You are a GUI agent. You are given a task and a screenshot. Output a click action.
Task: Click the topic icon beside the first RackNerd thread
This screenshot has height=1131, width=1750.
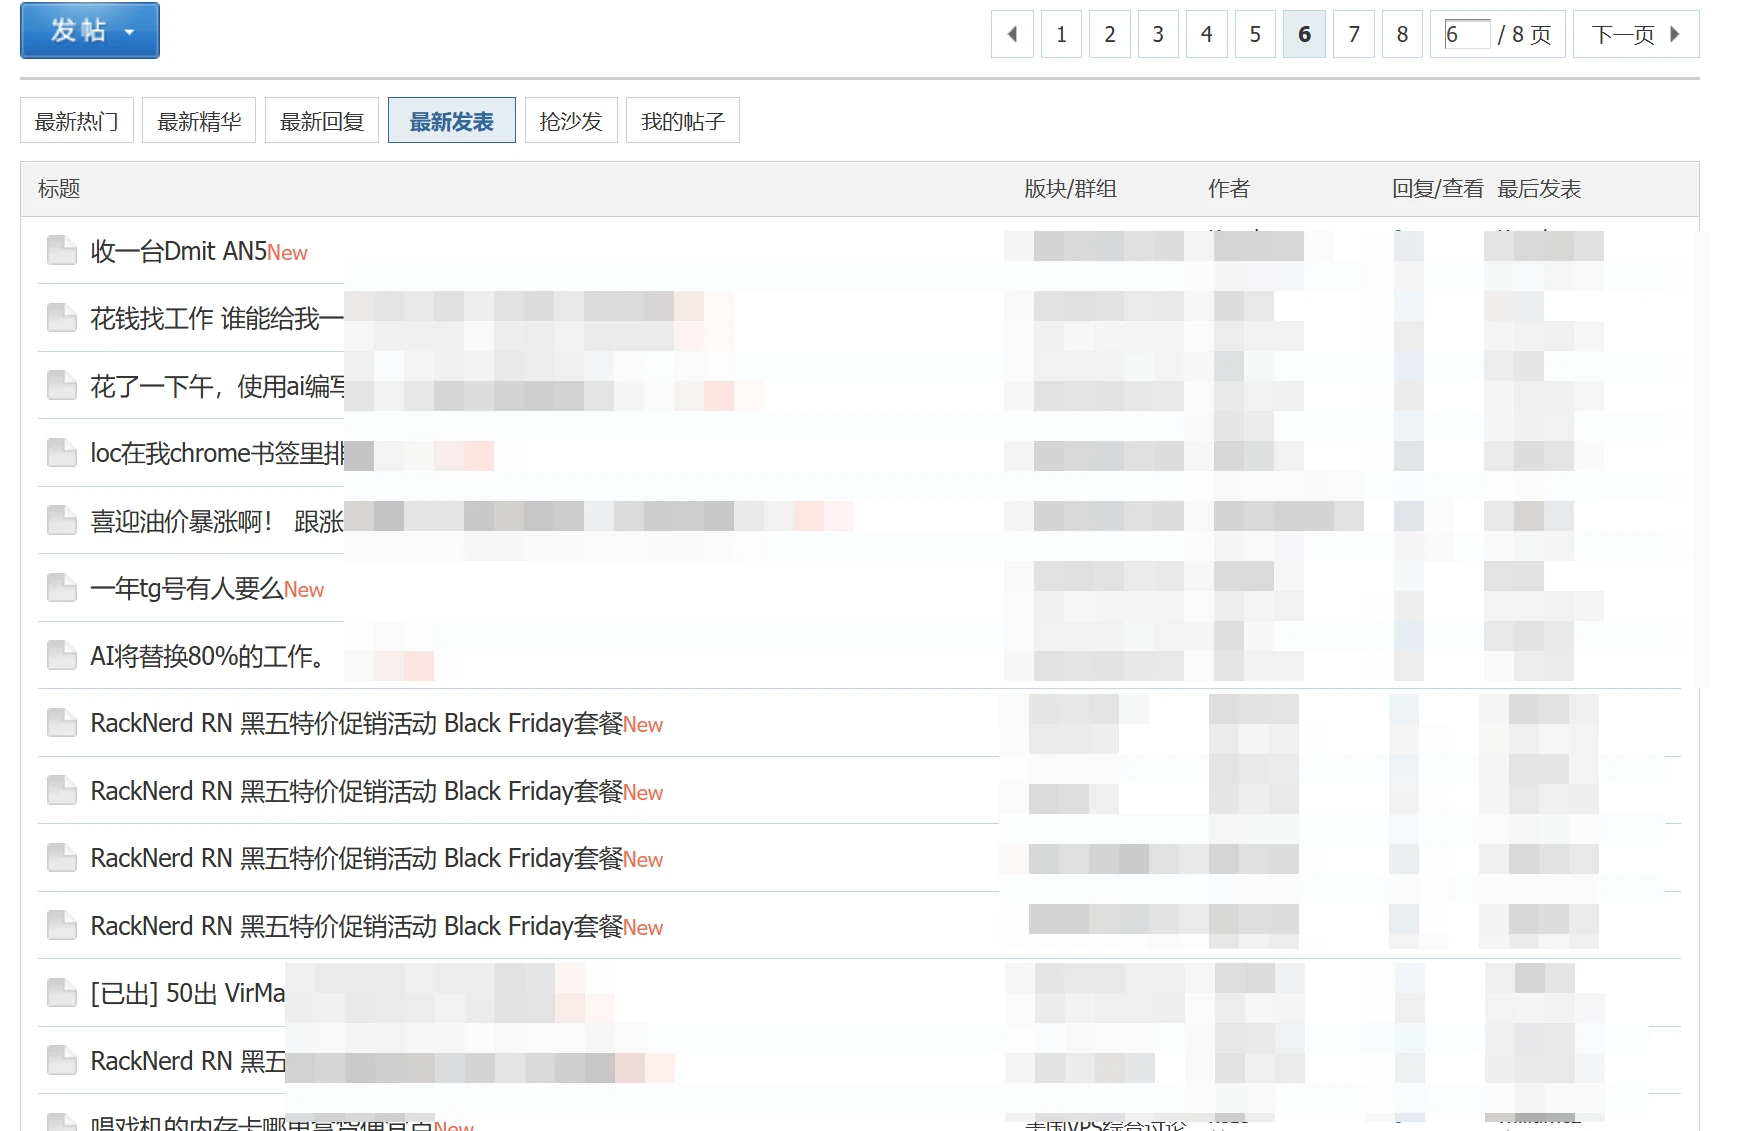pos(60,722)
